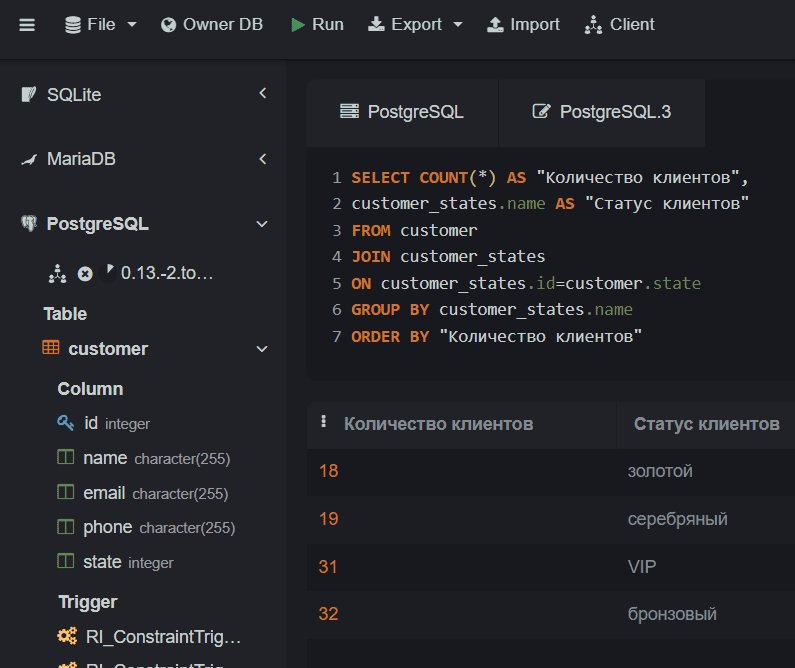Image resolution: width=795 pixels, height=668 pixels.
Task: Select result cell 31
Action: (328, 567)
